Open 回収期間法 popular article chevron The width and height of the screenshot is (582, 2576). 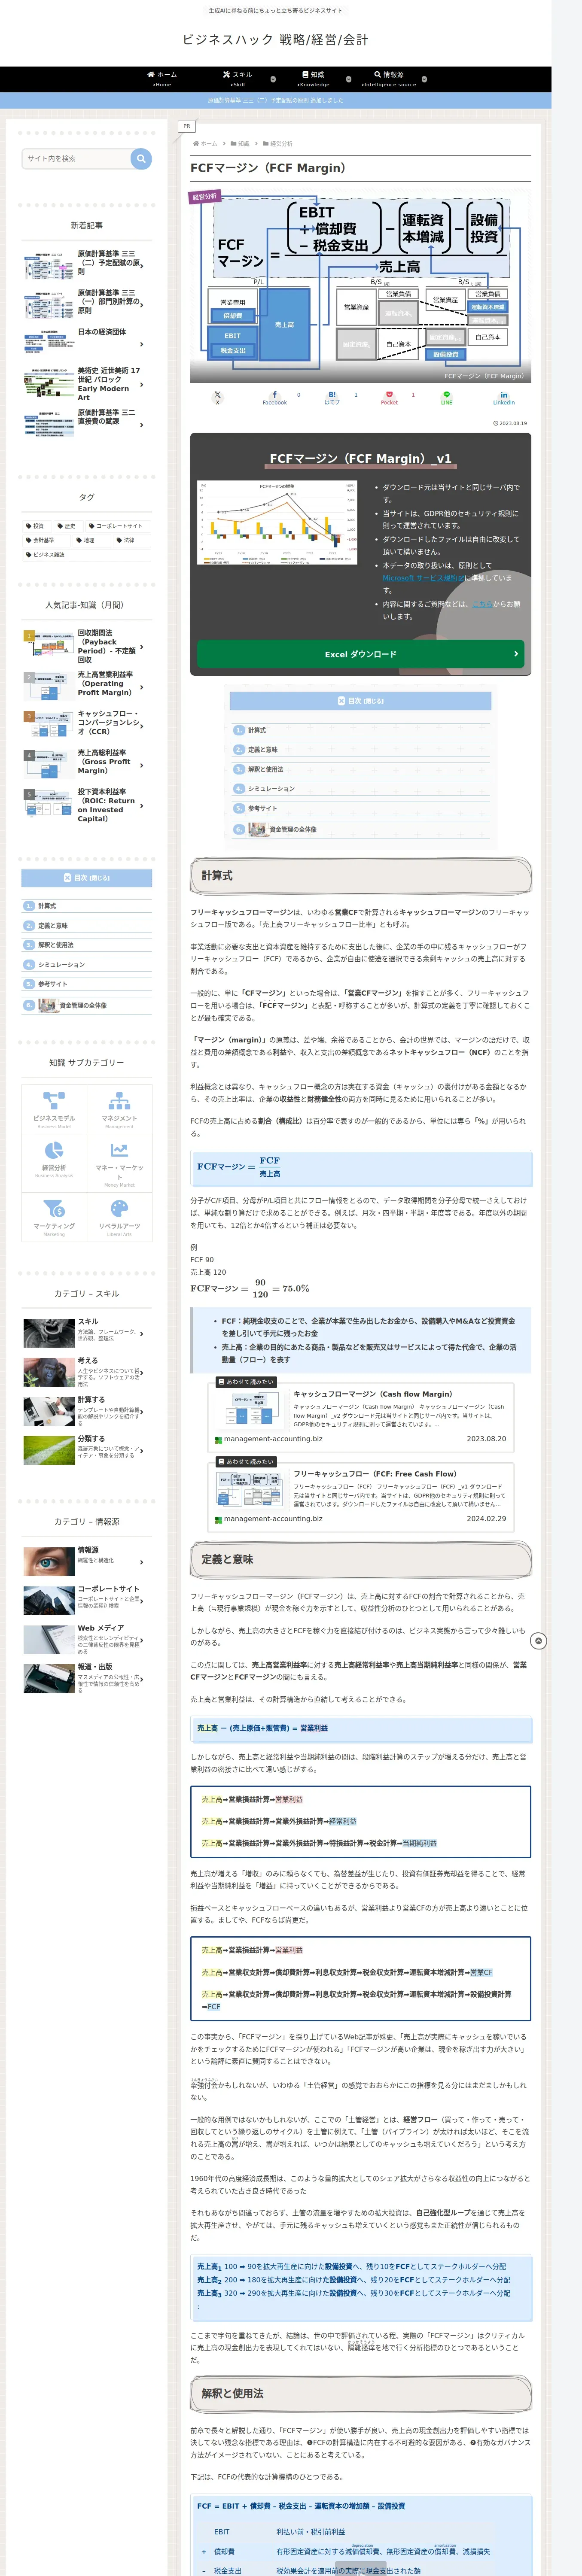142,647
